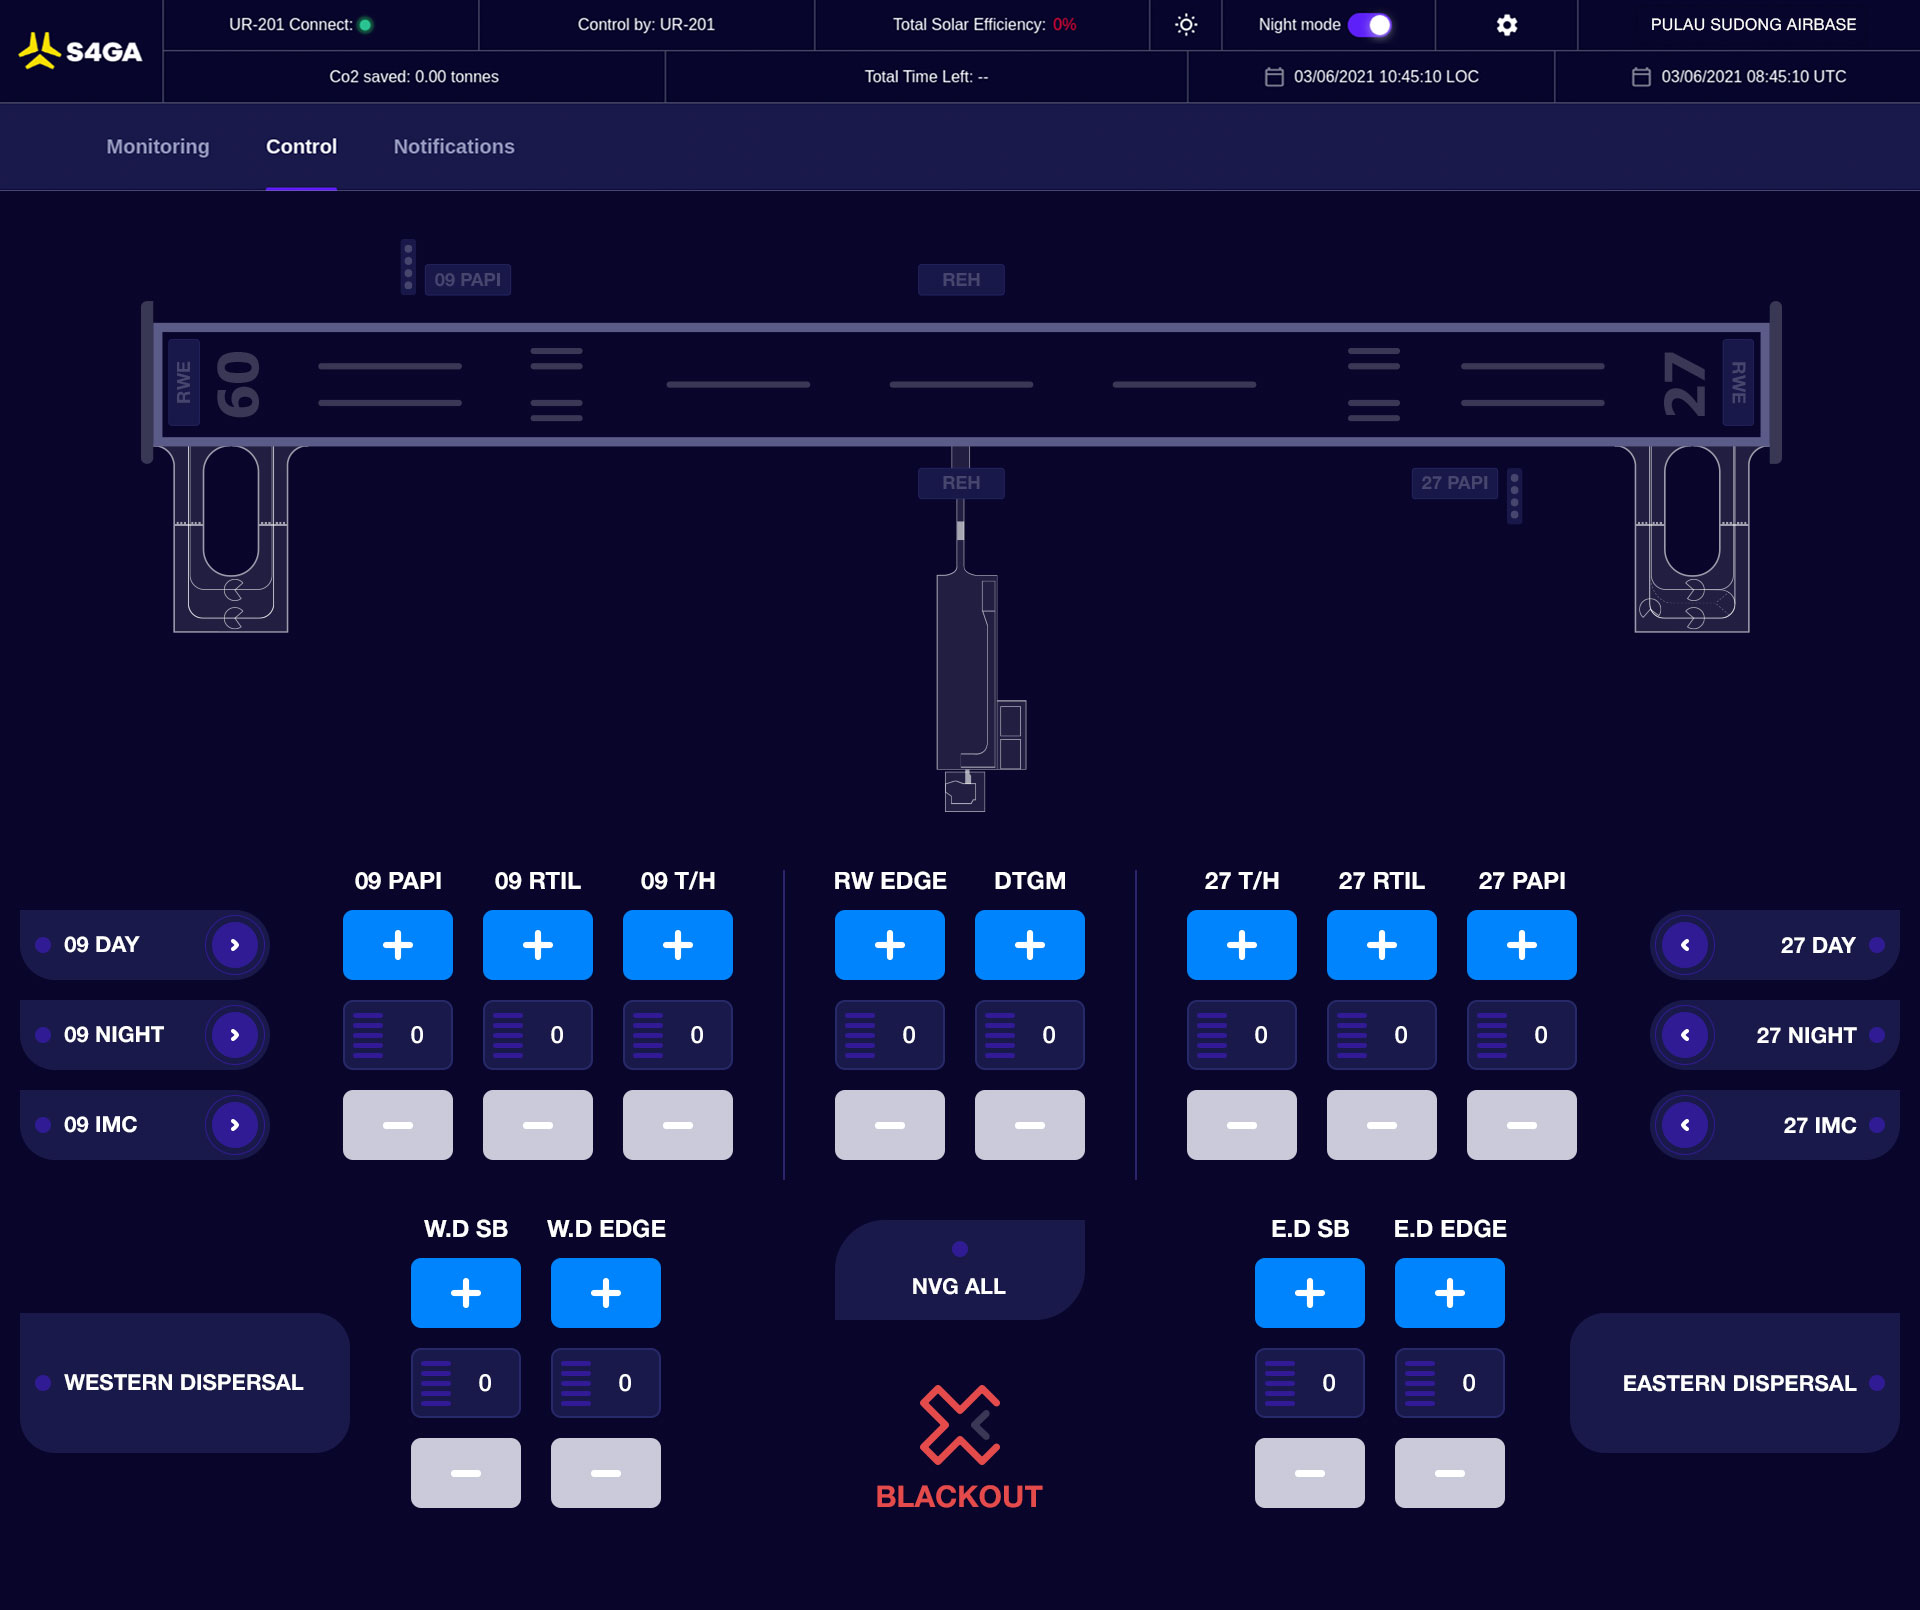Click calendar icon beside LOC time
Screen dimensions: 1920x1610
pyautogui.click(x=1274, y=77)
